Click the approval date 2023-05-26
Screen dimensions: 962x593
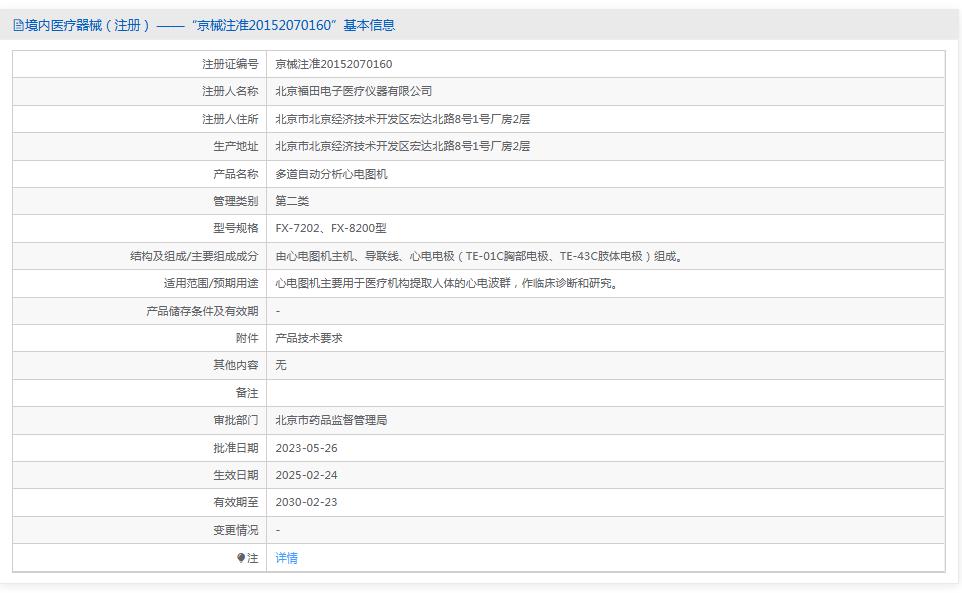[306, 448]
